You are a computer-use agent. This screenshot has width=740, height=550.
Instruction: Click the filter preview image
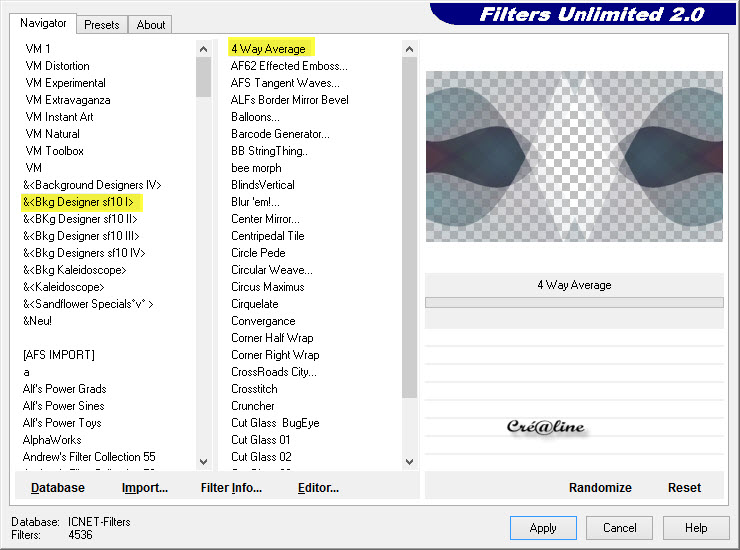click(x=573, y=156)
